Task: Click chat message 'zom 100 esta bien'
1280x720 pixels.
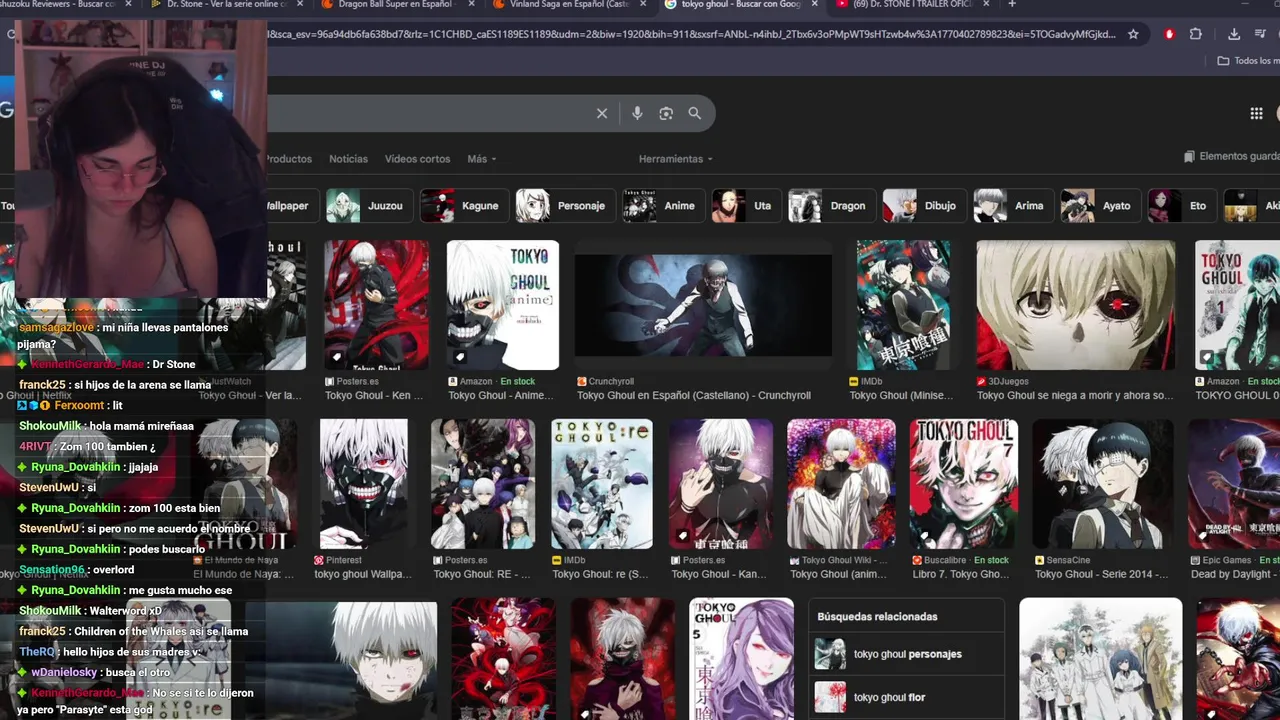Action: [174, 508]
